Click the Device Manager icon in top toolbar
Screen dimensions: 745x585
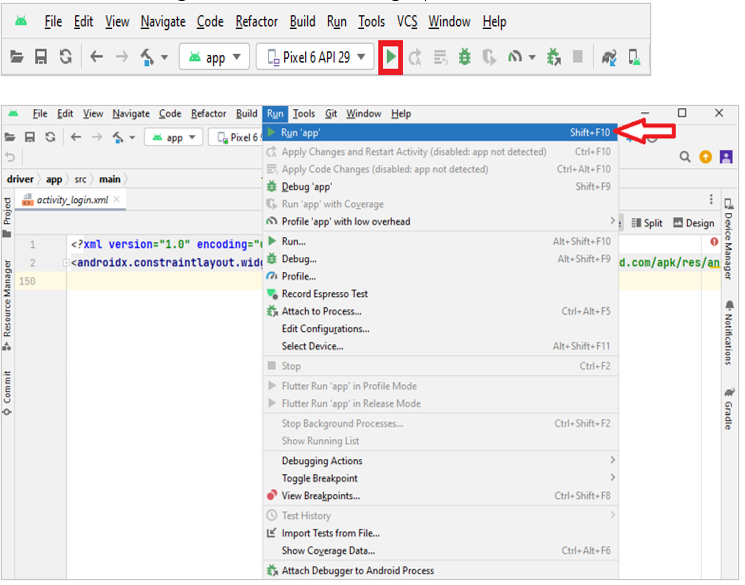coord(634,58)
